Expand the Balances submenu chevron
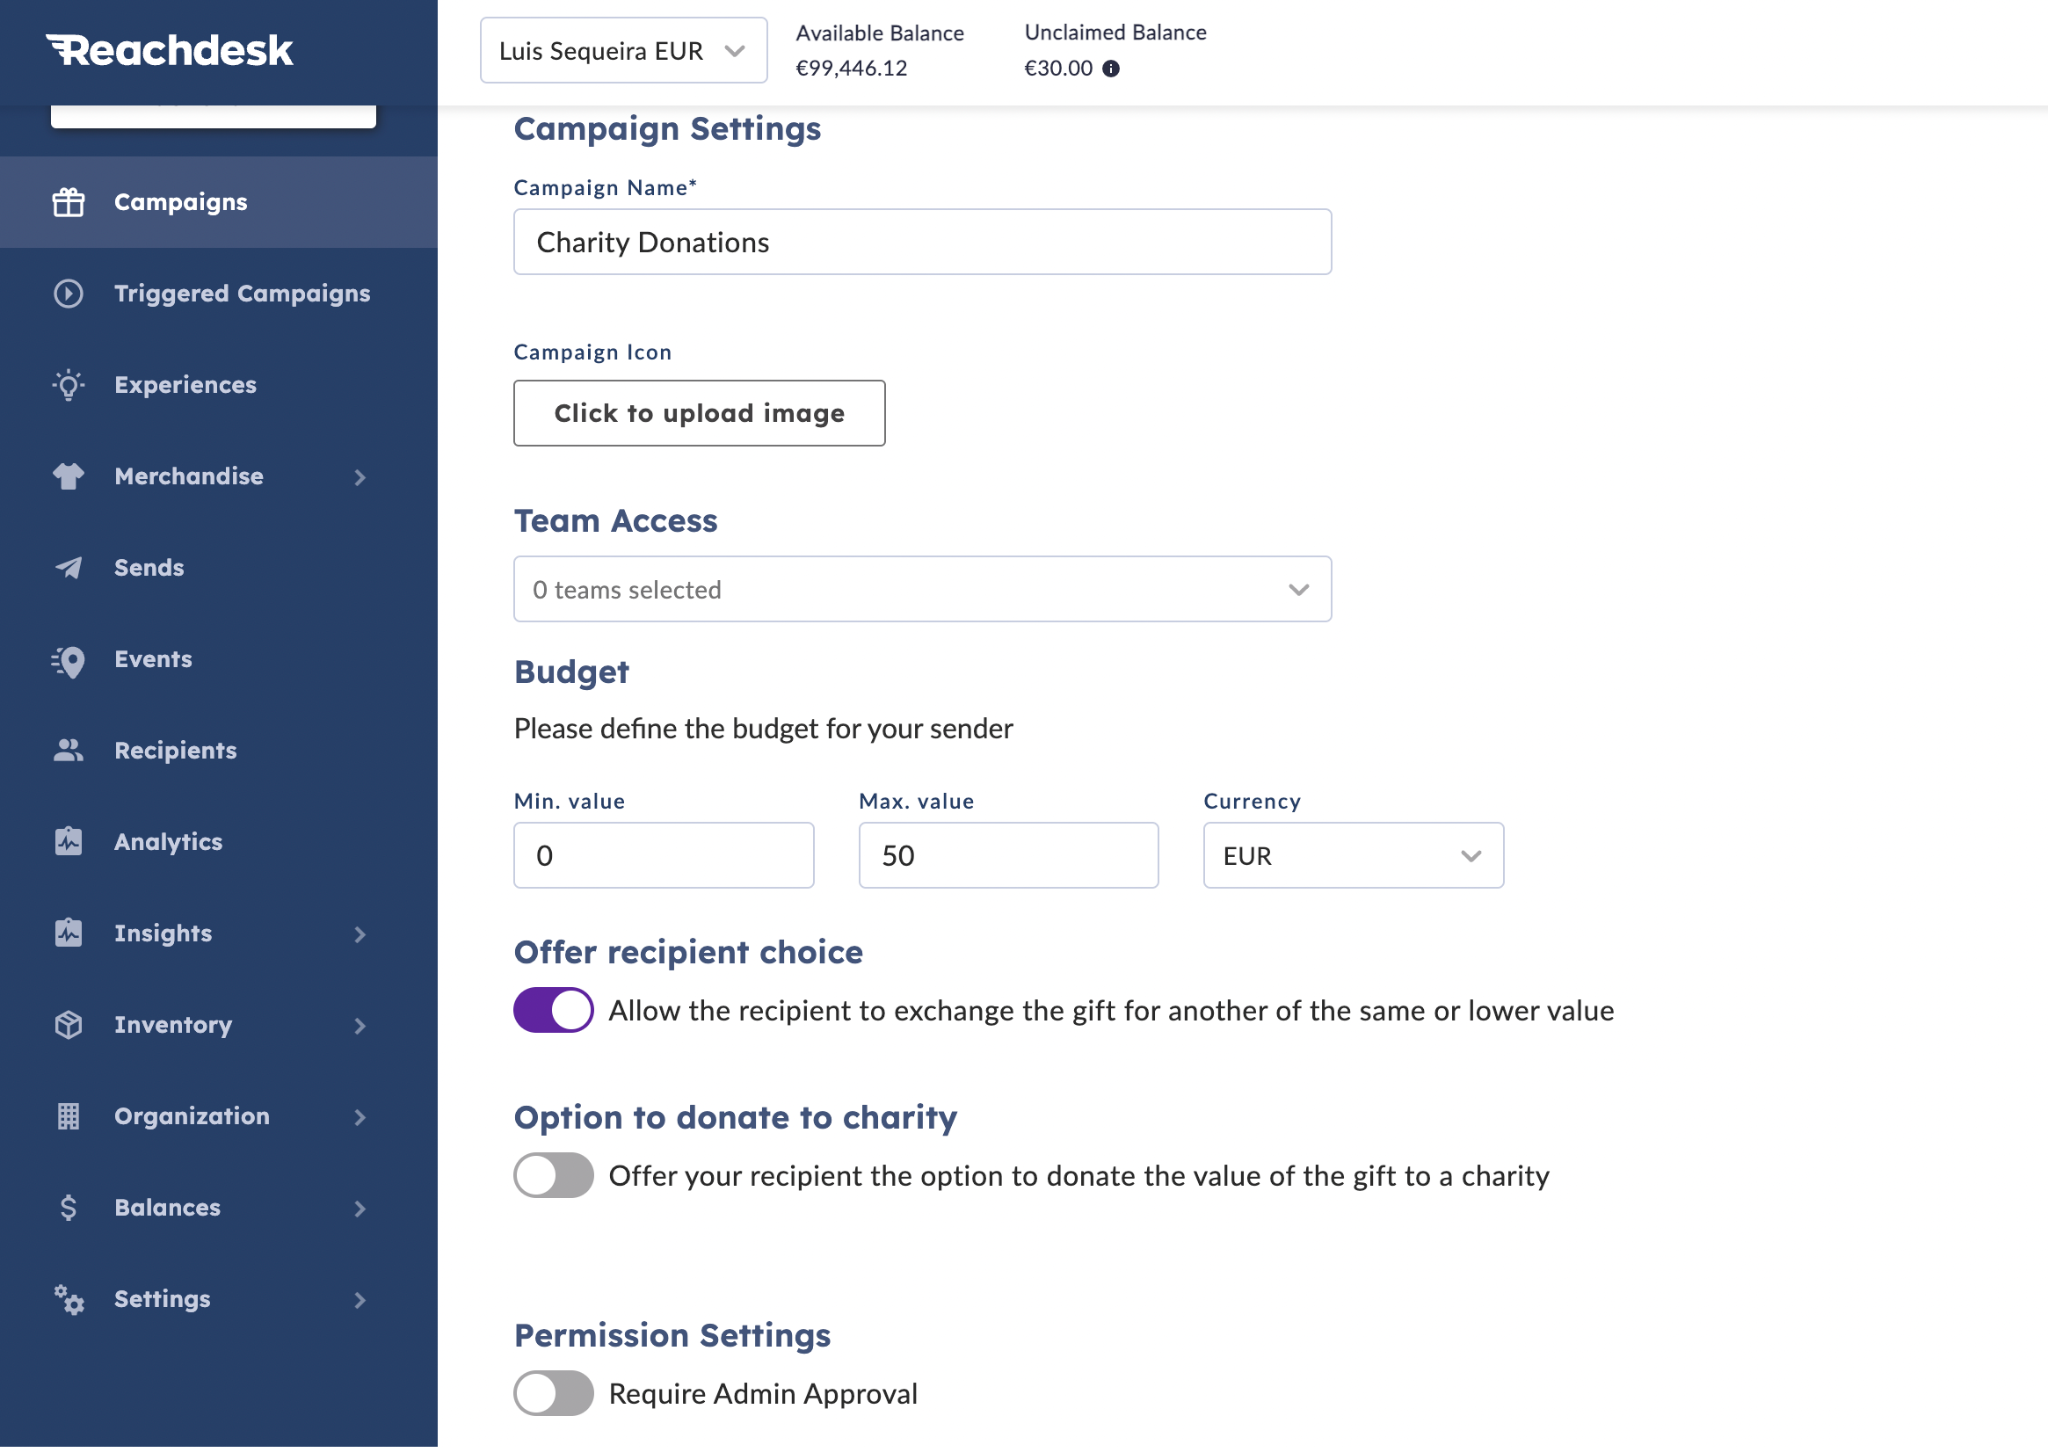The height and width of the screenshot is (1447, 2048). 360,1208
